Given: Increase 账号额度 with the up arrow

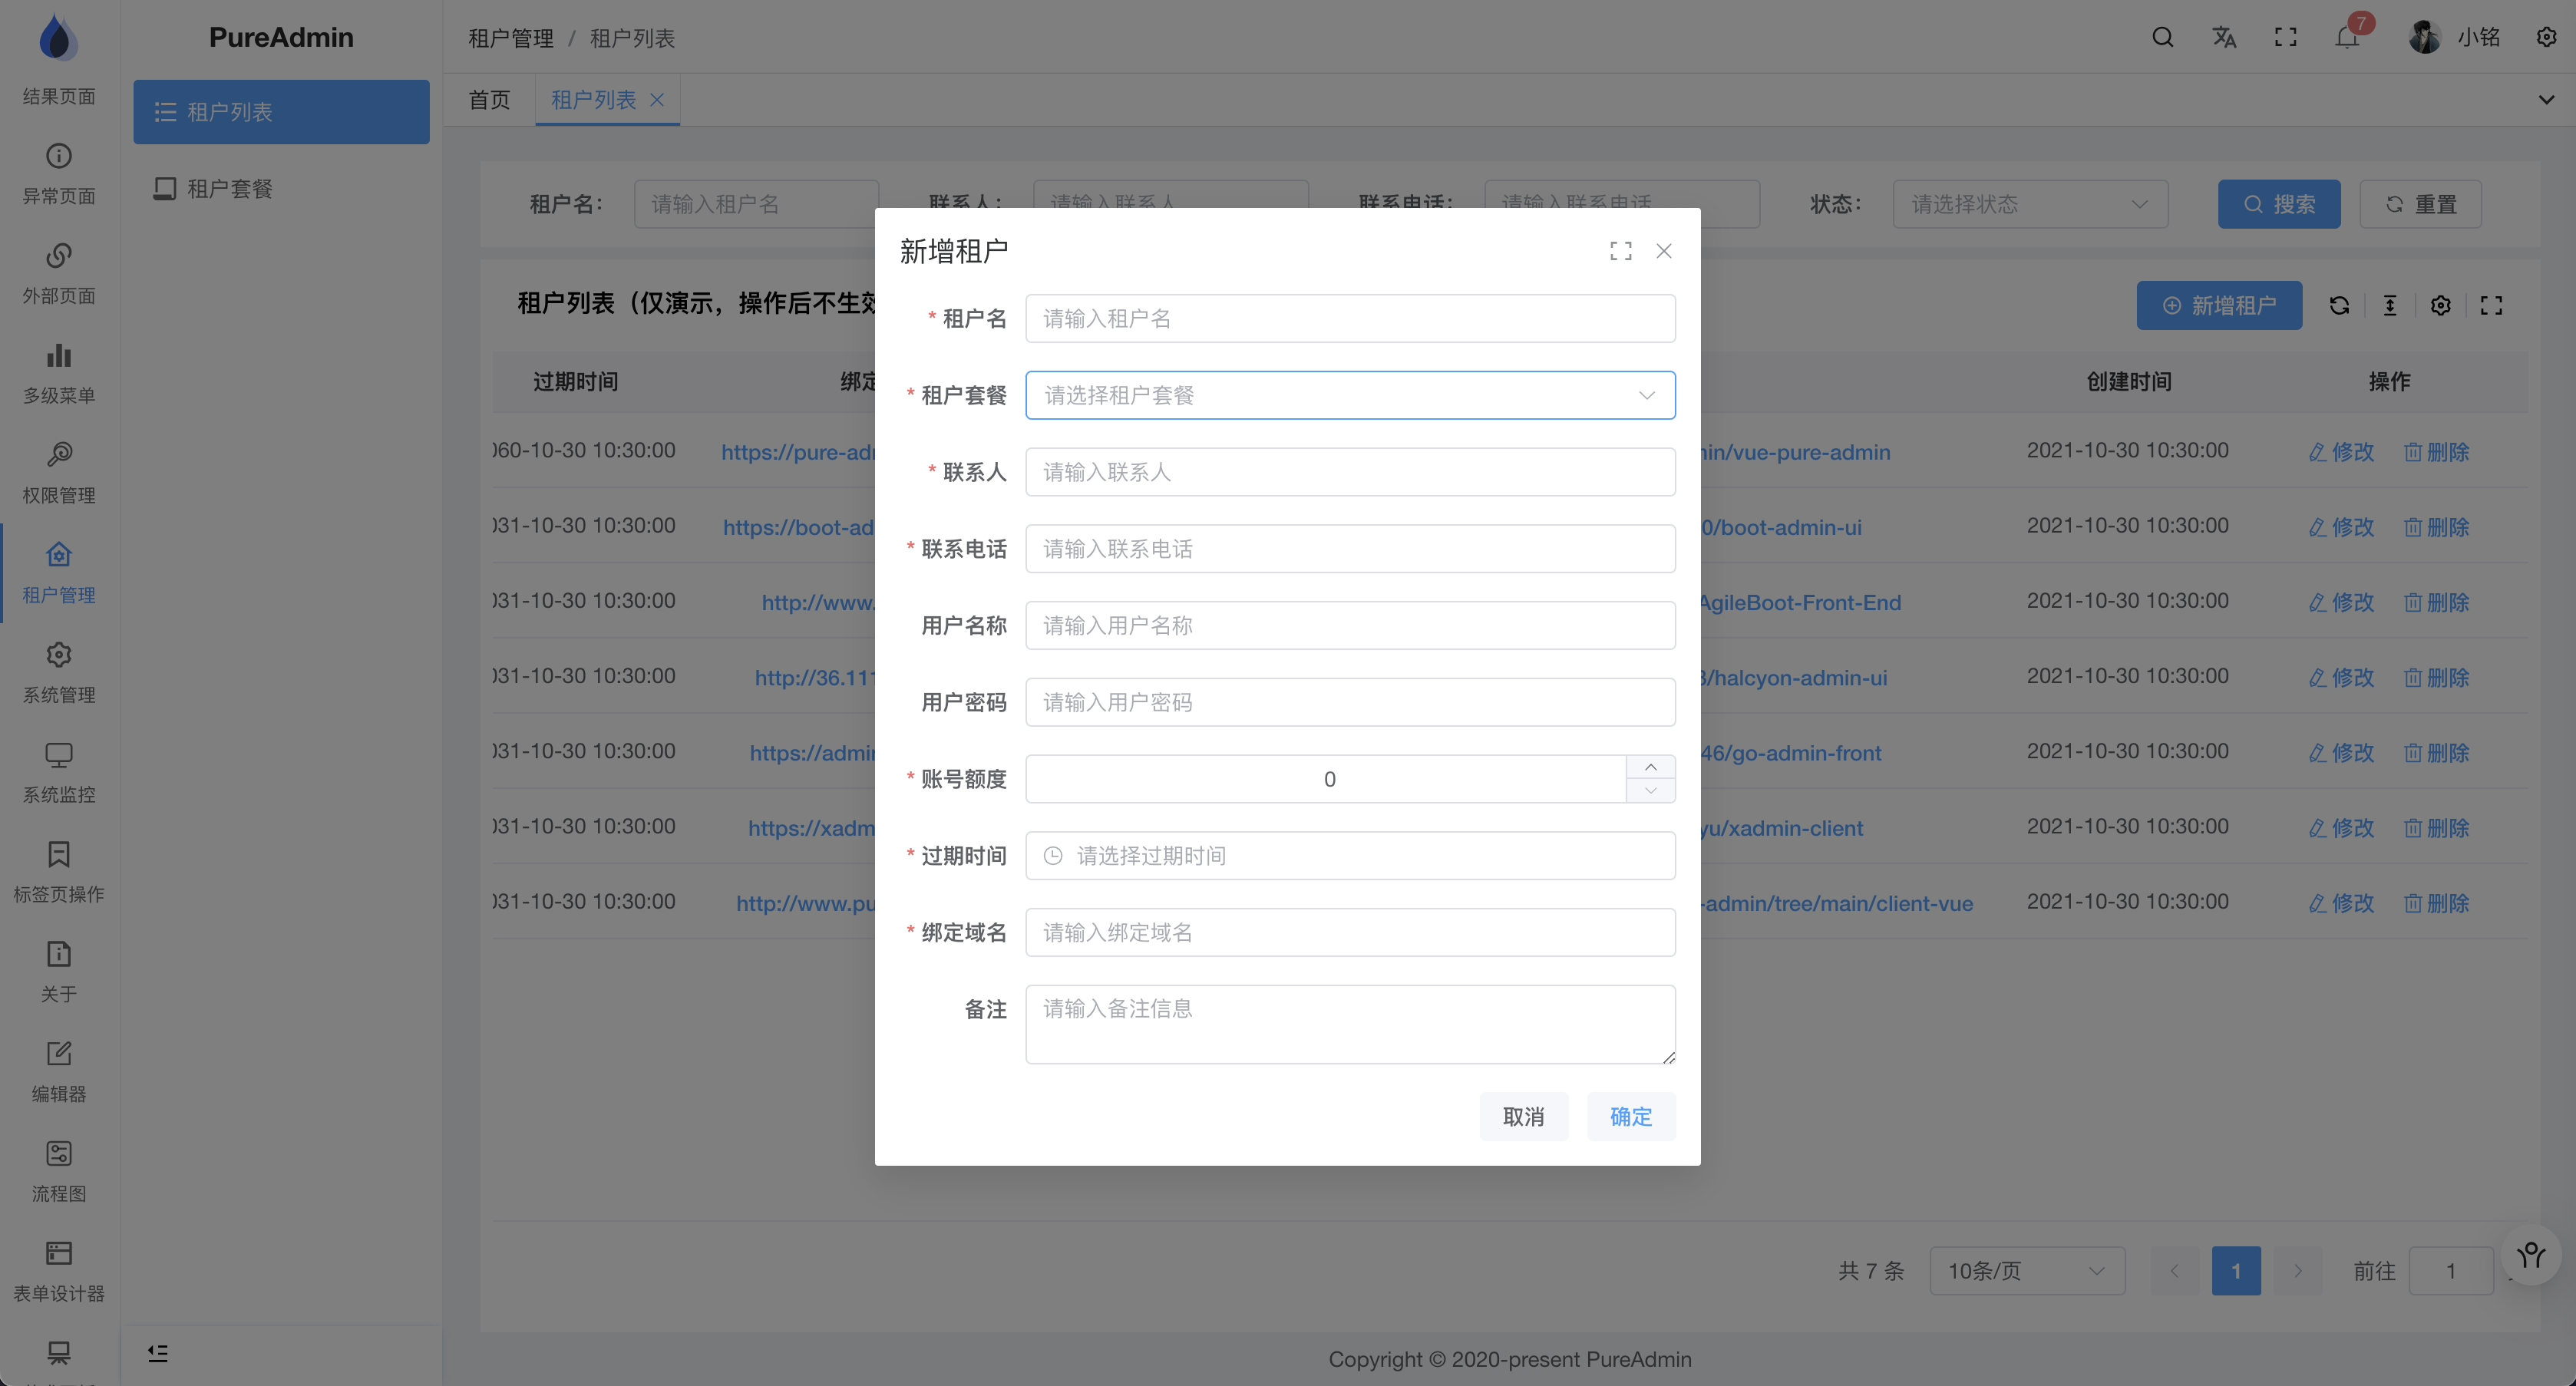Looking at the screenshot, I should 1650,767.
